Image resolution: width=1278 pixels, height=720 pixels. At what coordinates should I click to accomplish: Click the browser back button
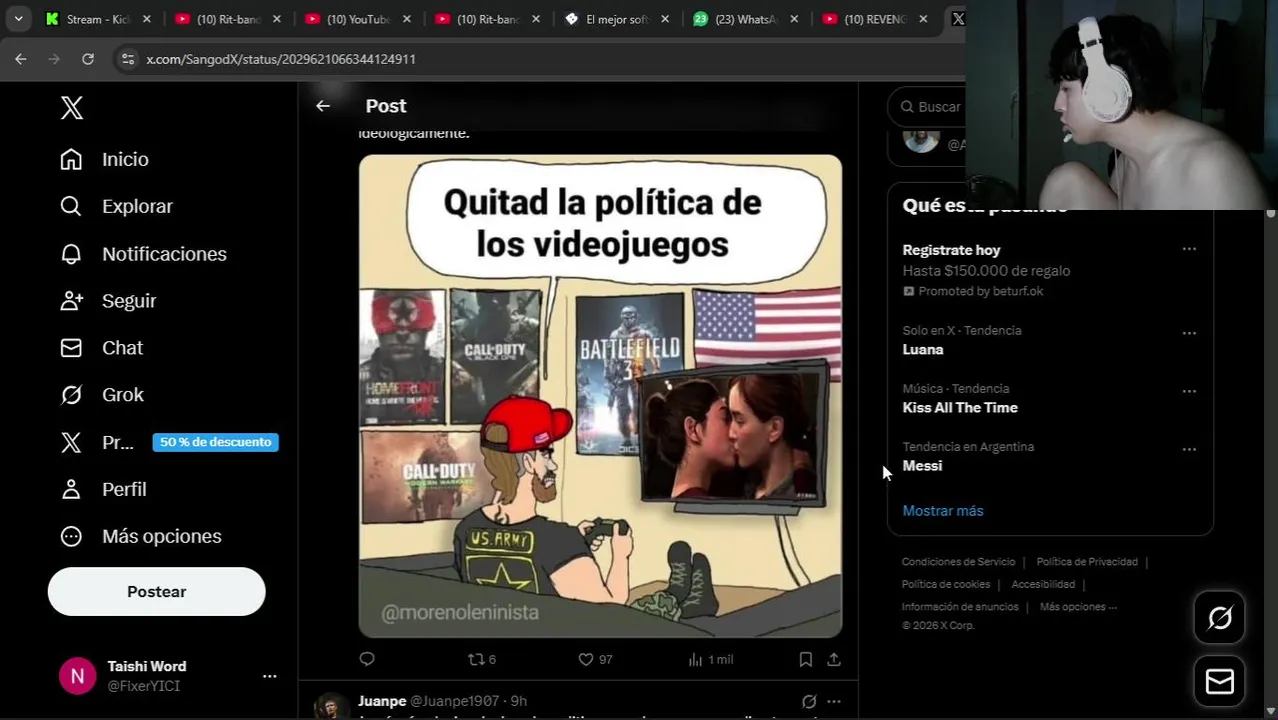click(21, 59)
